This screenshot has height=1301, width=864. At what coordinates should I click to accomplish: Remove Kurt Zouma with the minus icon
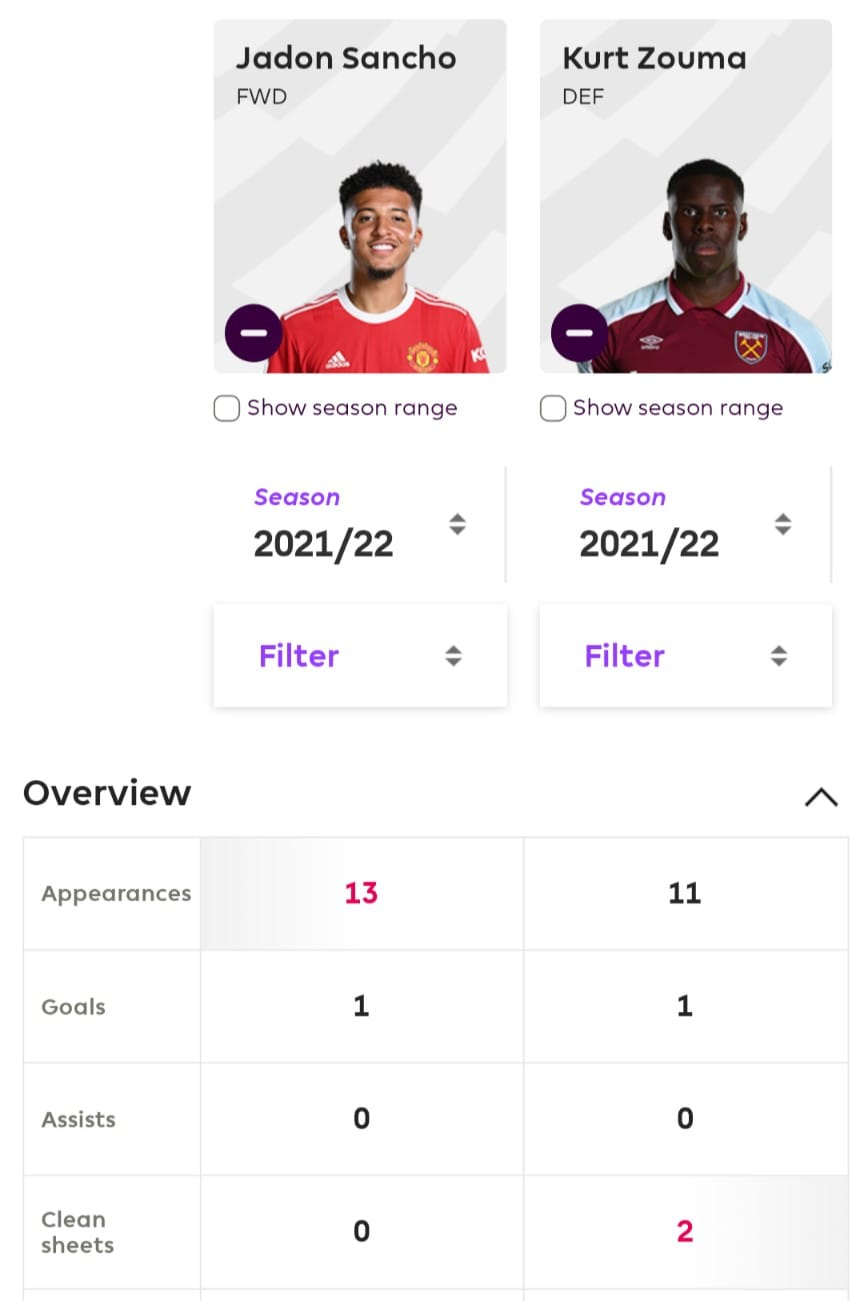point(580,333)
